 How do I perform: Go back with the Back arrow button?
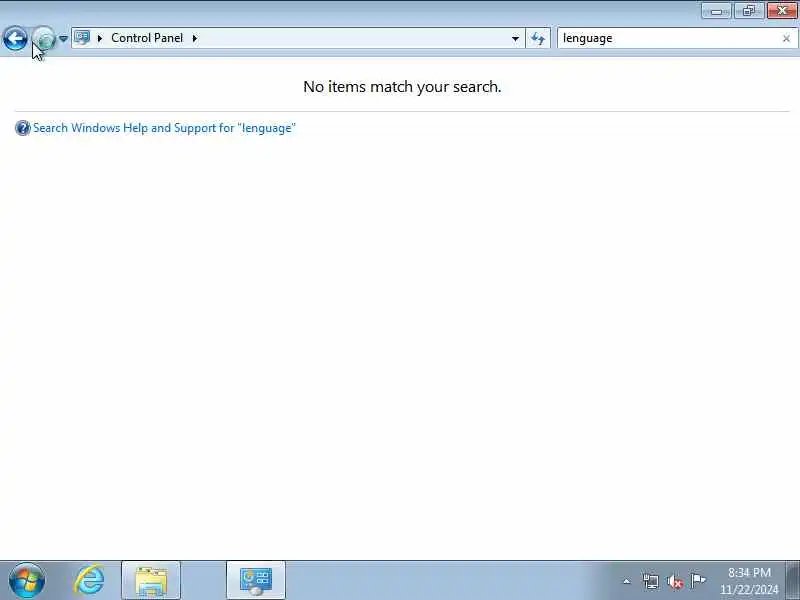tap(15, 39)
